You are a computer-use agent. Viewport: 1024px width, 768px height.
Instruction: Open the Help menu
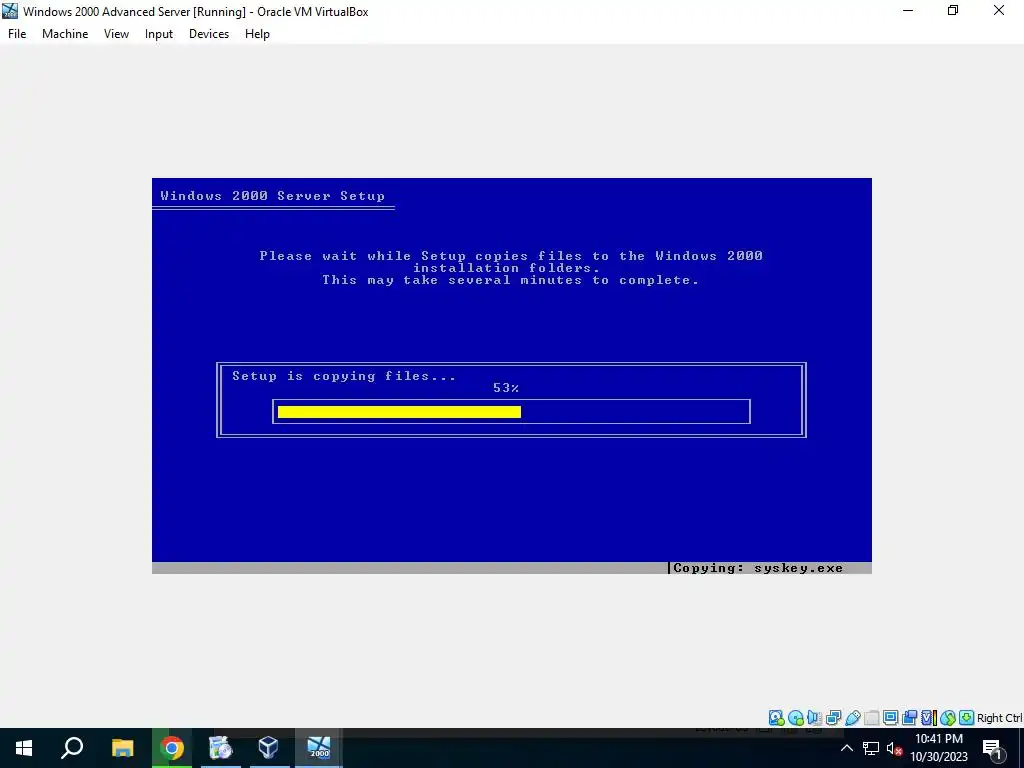pos(257,34)
